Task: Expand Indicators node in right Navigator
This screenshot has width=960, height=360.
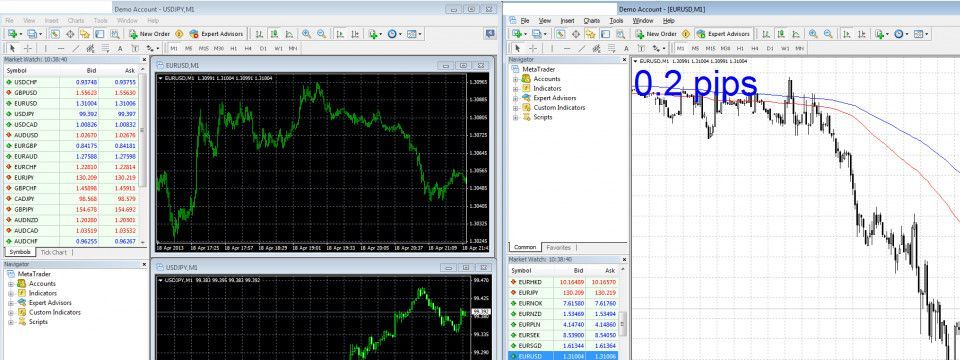Action: click(x=516, y=89)
